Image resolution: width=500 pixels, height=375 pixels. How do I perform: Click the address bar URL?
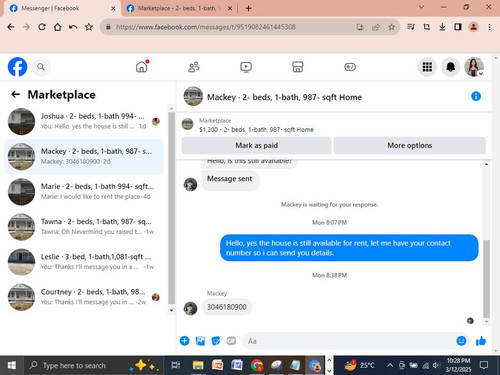coord(206,27)
